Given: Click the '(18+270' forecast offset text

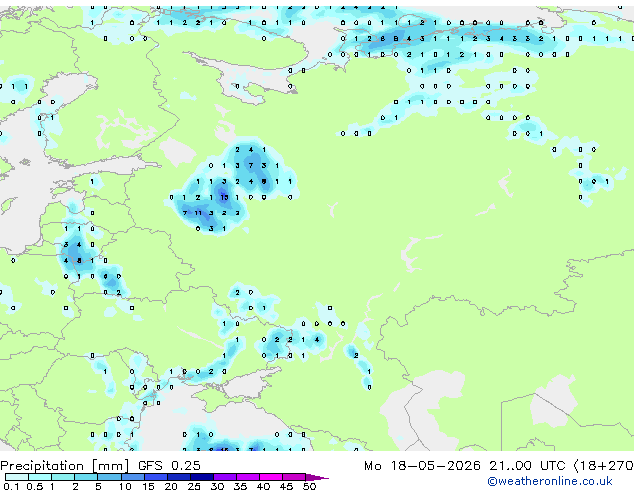Looking at the screenshot, I should (603, 466).
